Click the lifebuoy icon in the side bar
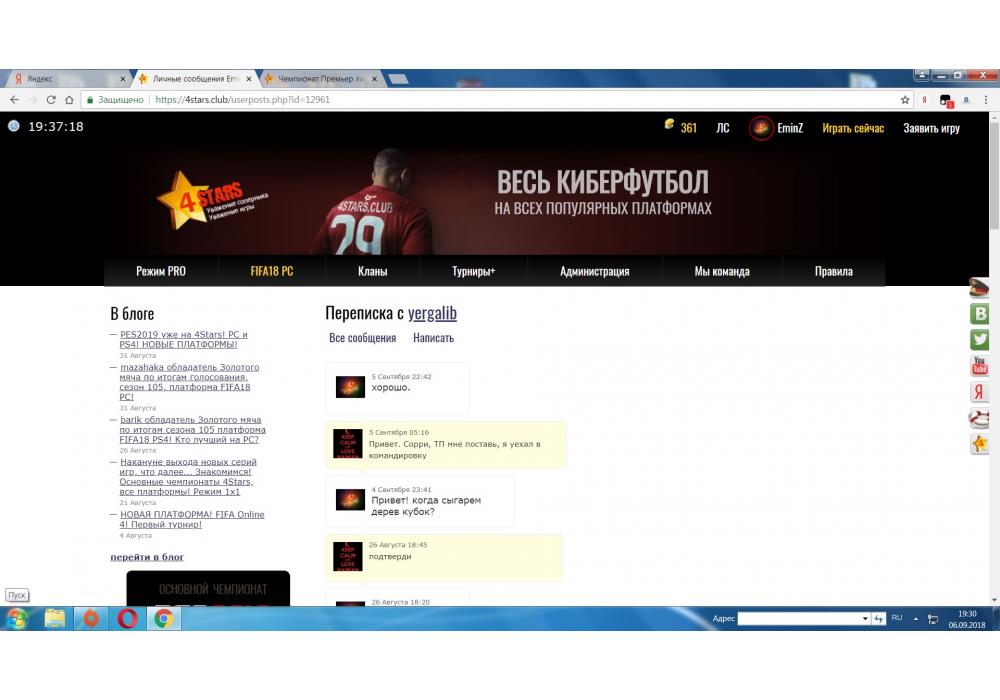Viewport: 1000px width, 700px height. pos(979,418)
